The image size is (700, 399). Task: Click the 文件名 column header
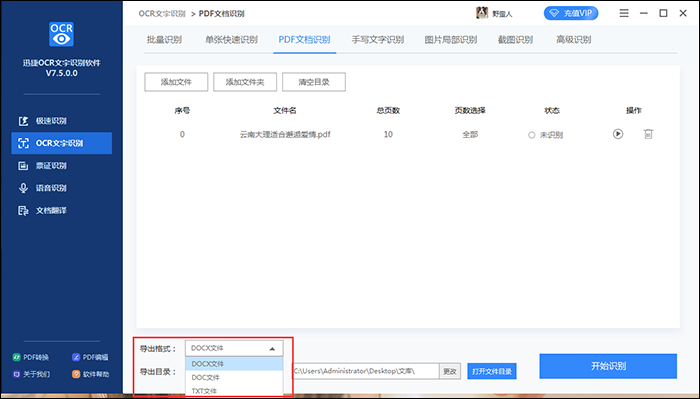pyautogui.click(x=285, y=111)
